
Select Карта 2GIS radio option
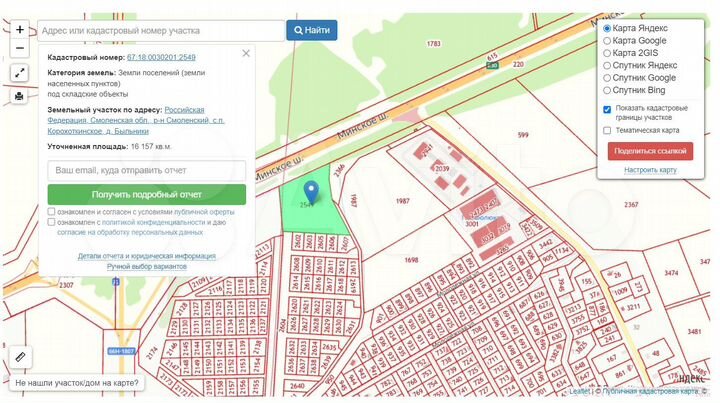coord(606,53)
